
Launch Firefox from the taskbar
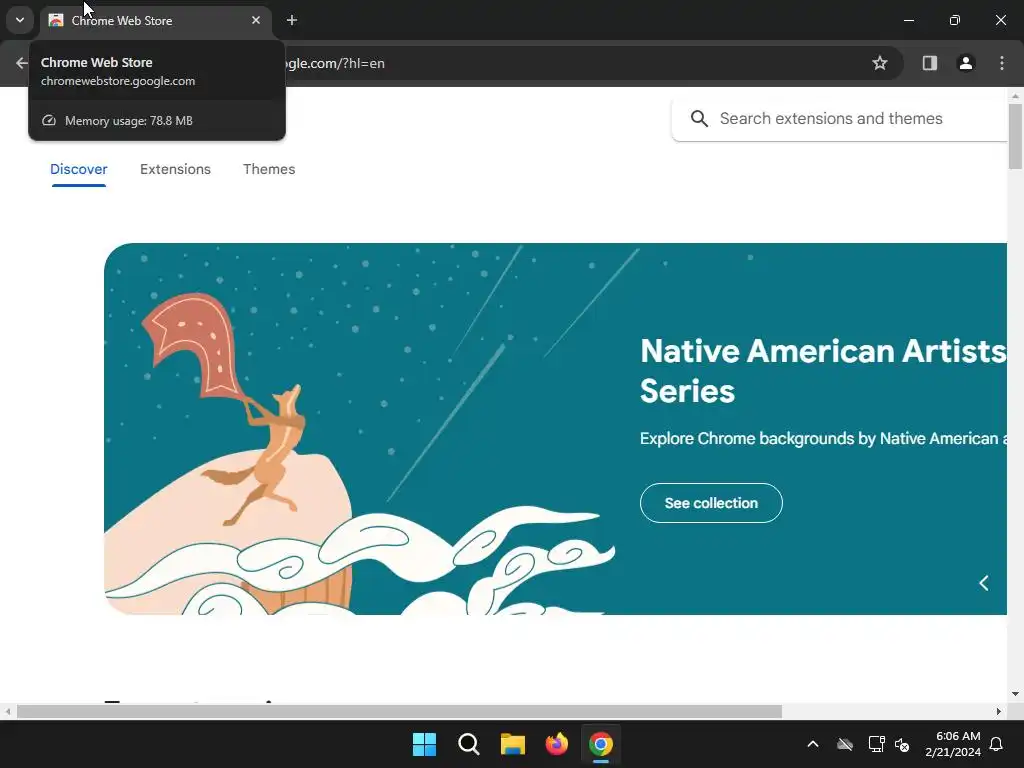point(556,744)
